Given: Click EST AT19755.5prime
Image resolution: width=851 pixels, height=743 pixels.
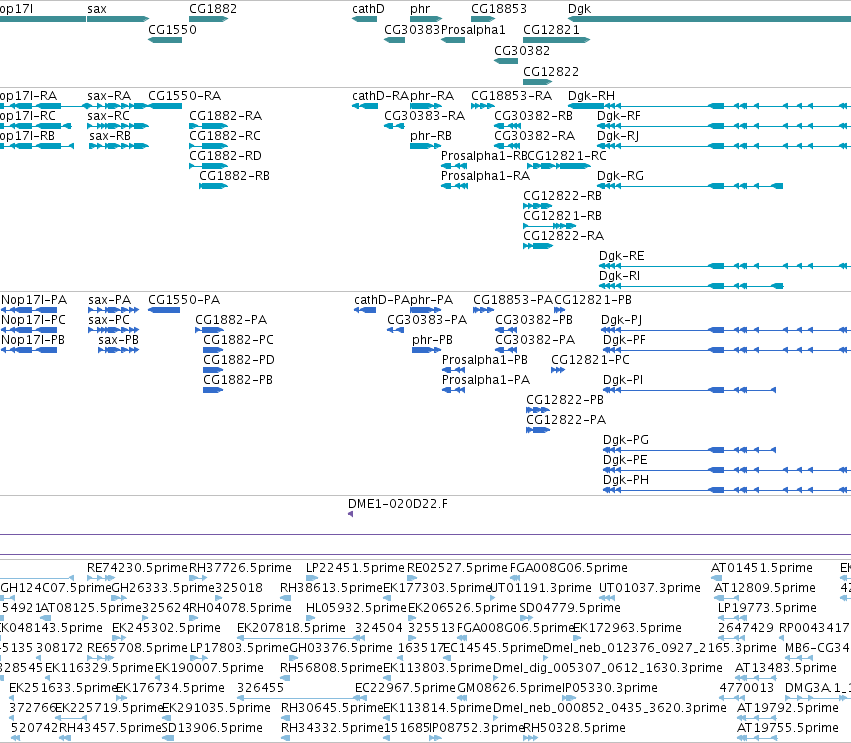Looking at the screenshot, I should click(788, 728).
